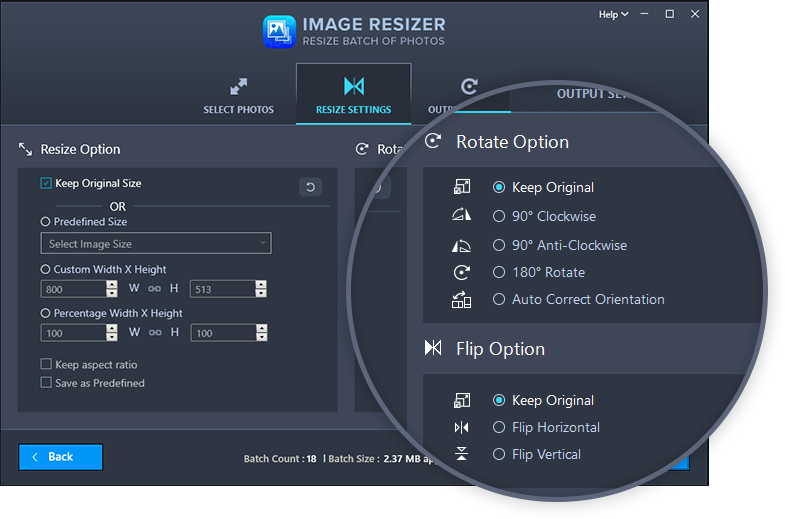Click the Flip Vertical icon
Screen dimensions: 785x519
tap(462, 454)
